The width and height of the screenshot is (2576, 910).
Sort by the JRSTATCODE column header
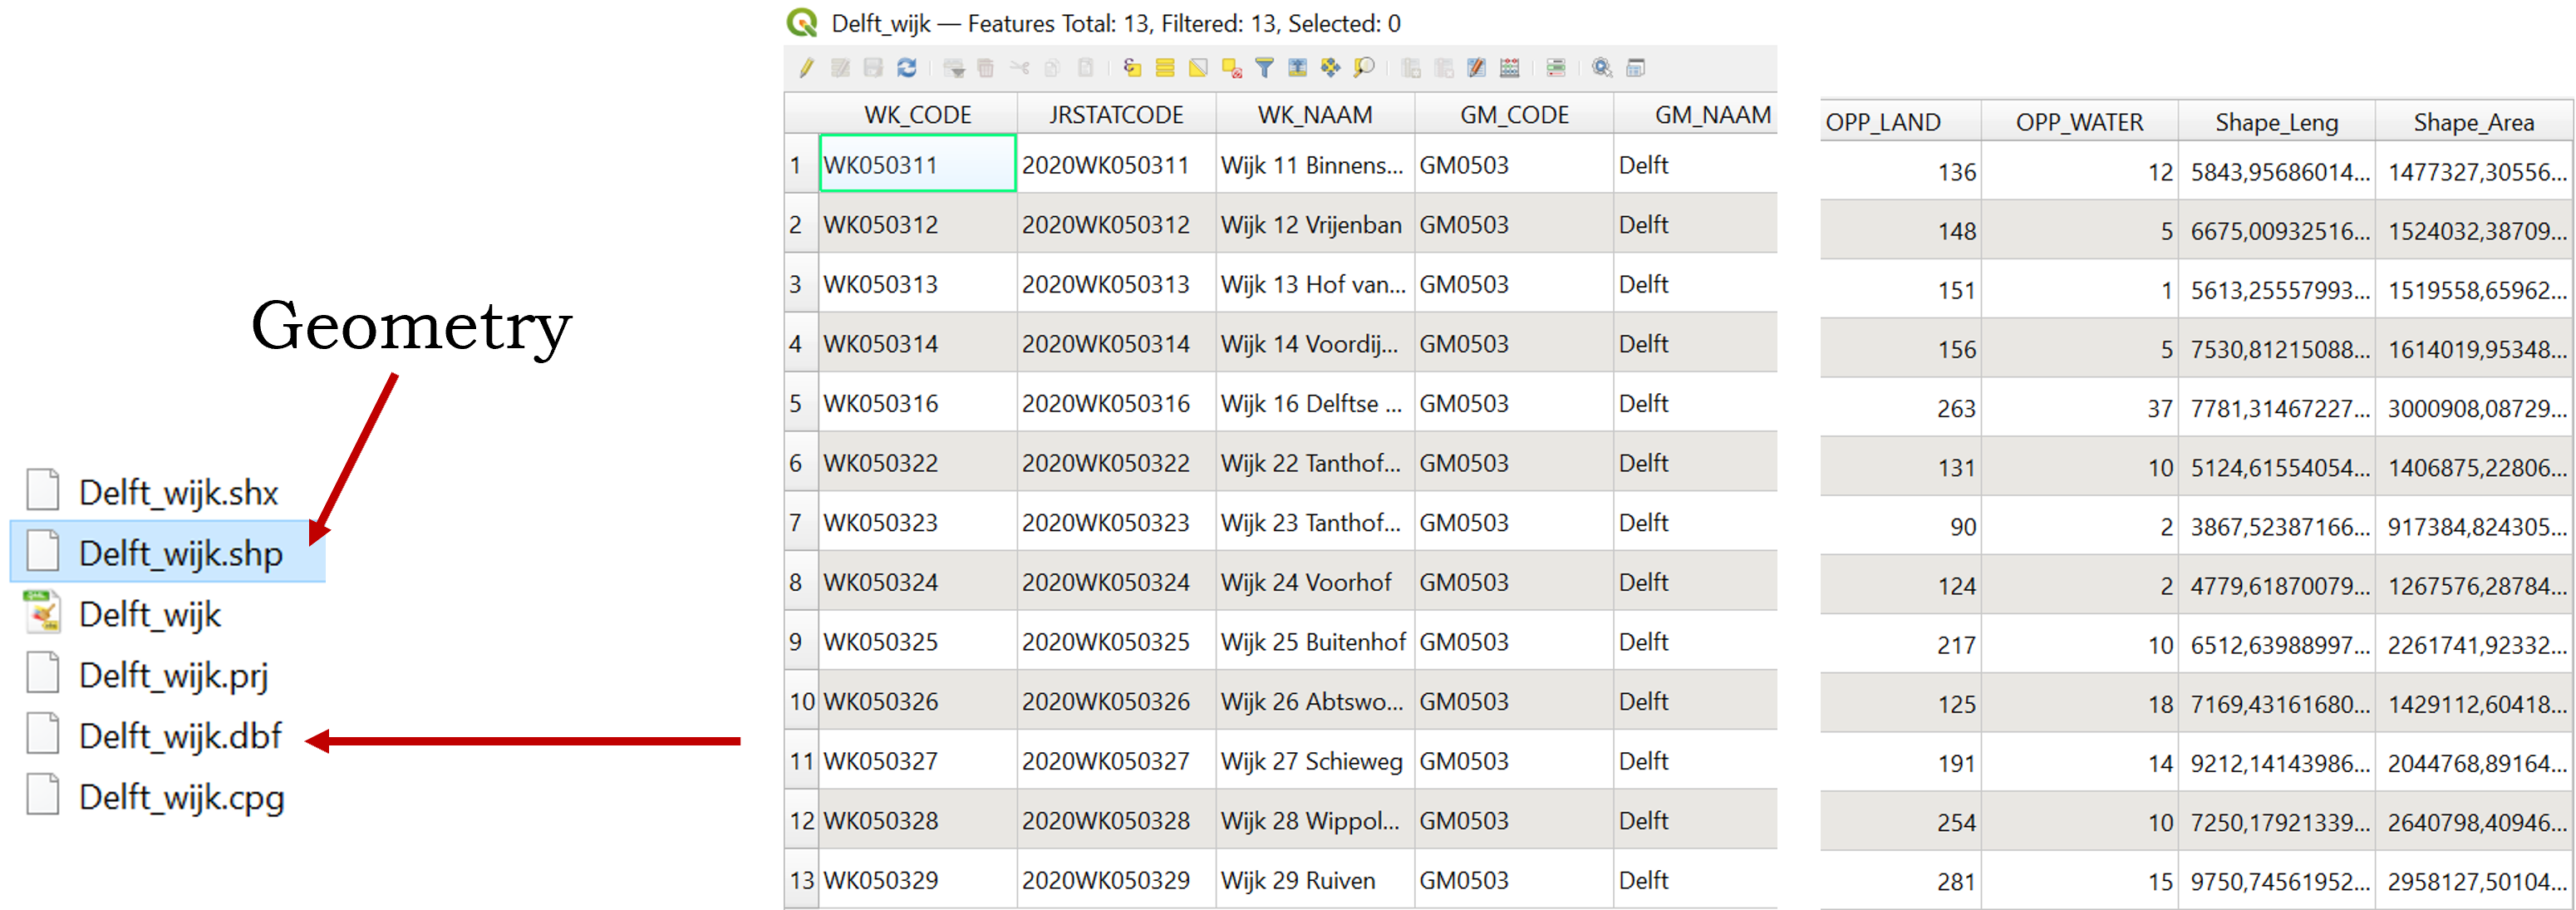pos(1116,114)
